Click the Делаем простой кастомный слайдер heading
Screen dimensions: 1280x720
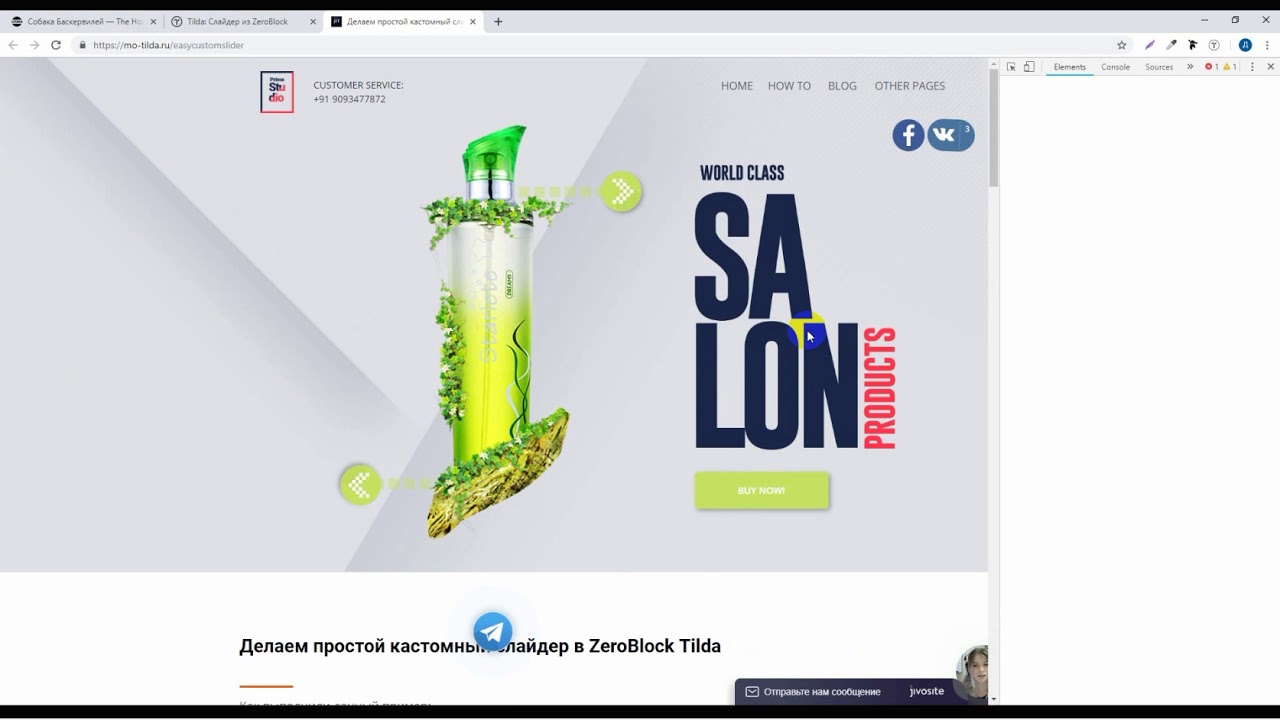click(480, 646)
